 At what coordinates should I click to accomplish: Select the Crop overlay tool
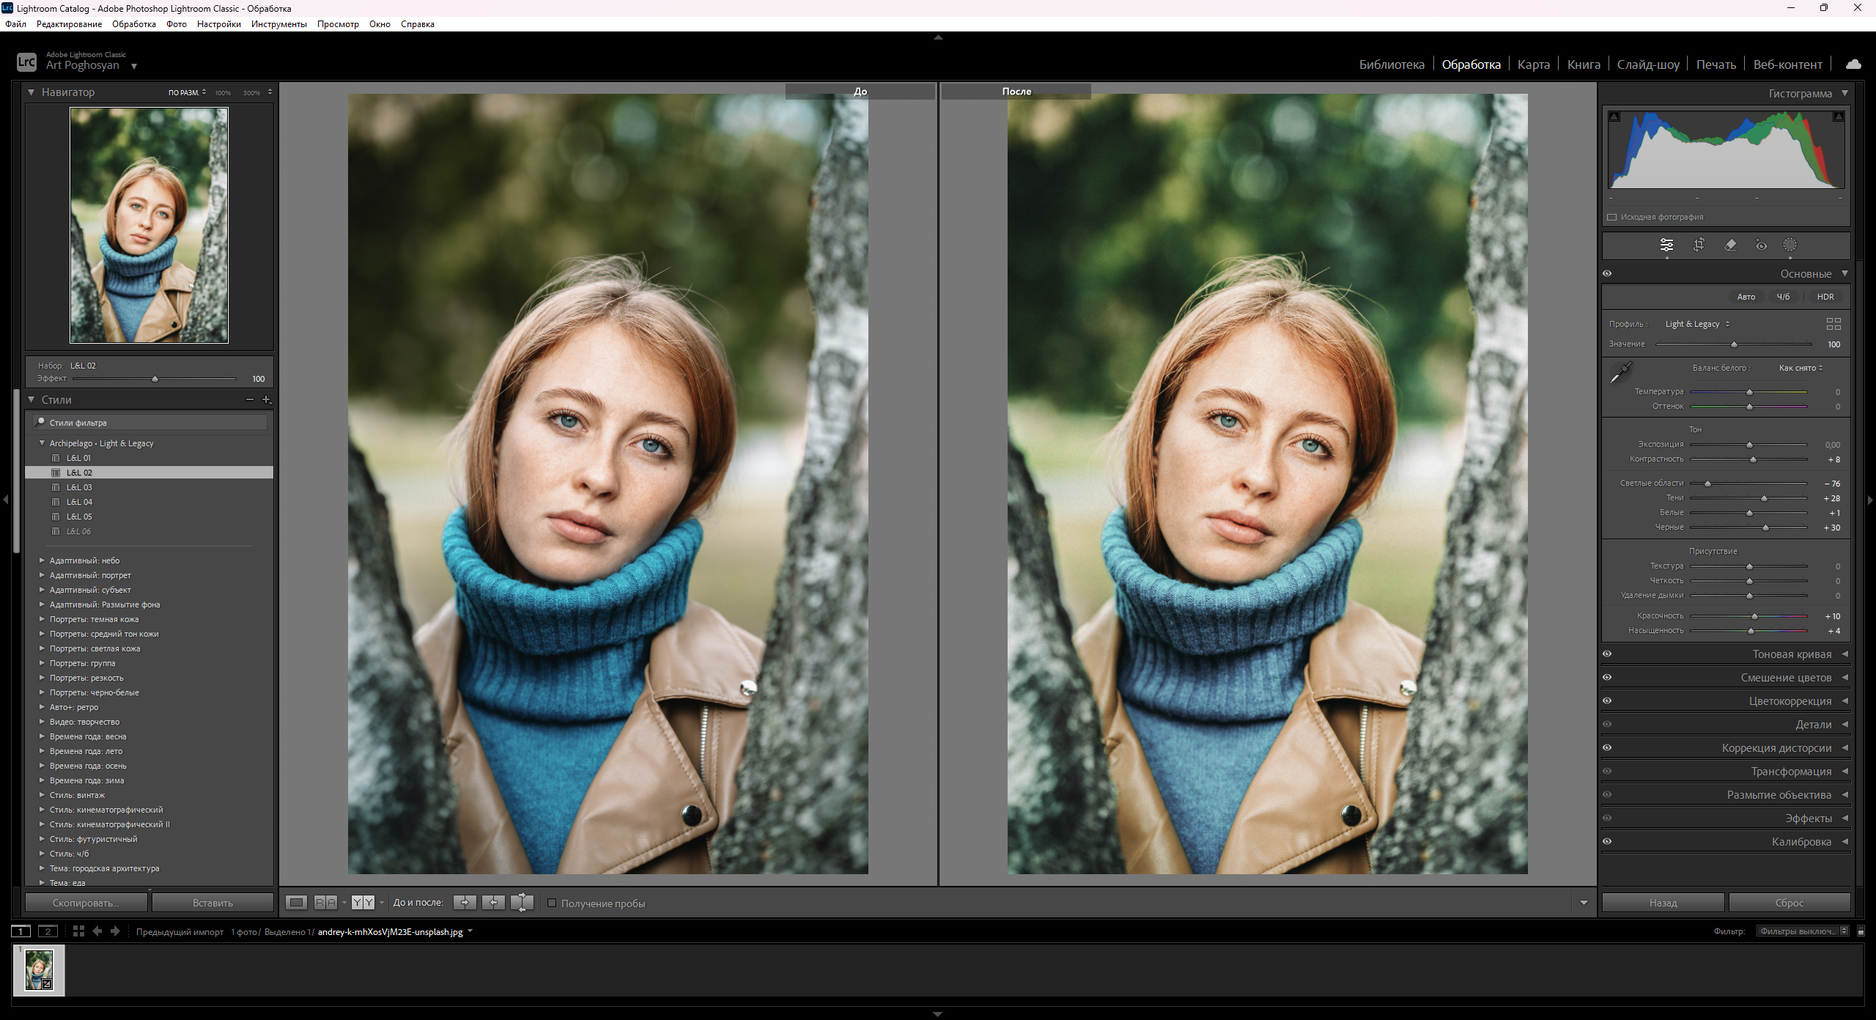click(x=1698, y=245)
